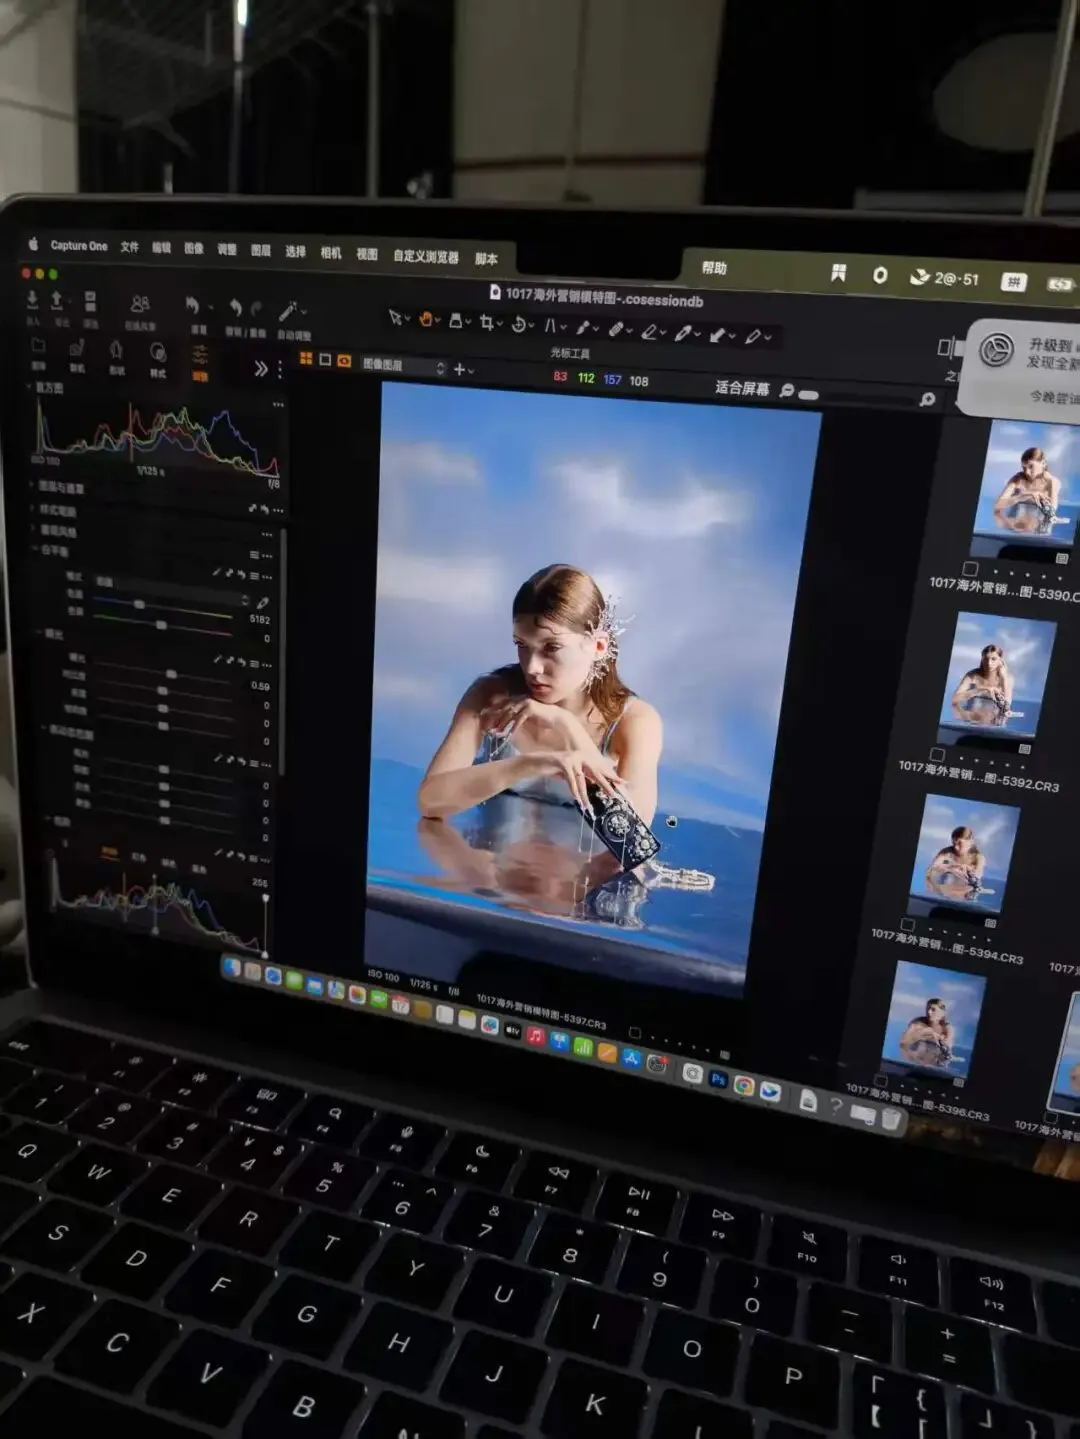
Task: Collapse the 直方图 histogram panel
Action: [x=30, y=387]
